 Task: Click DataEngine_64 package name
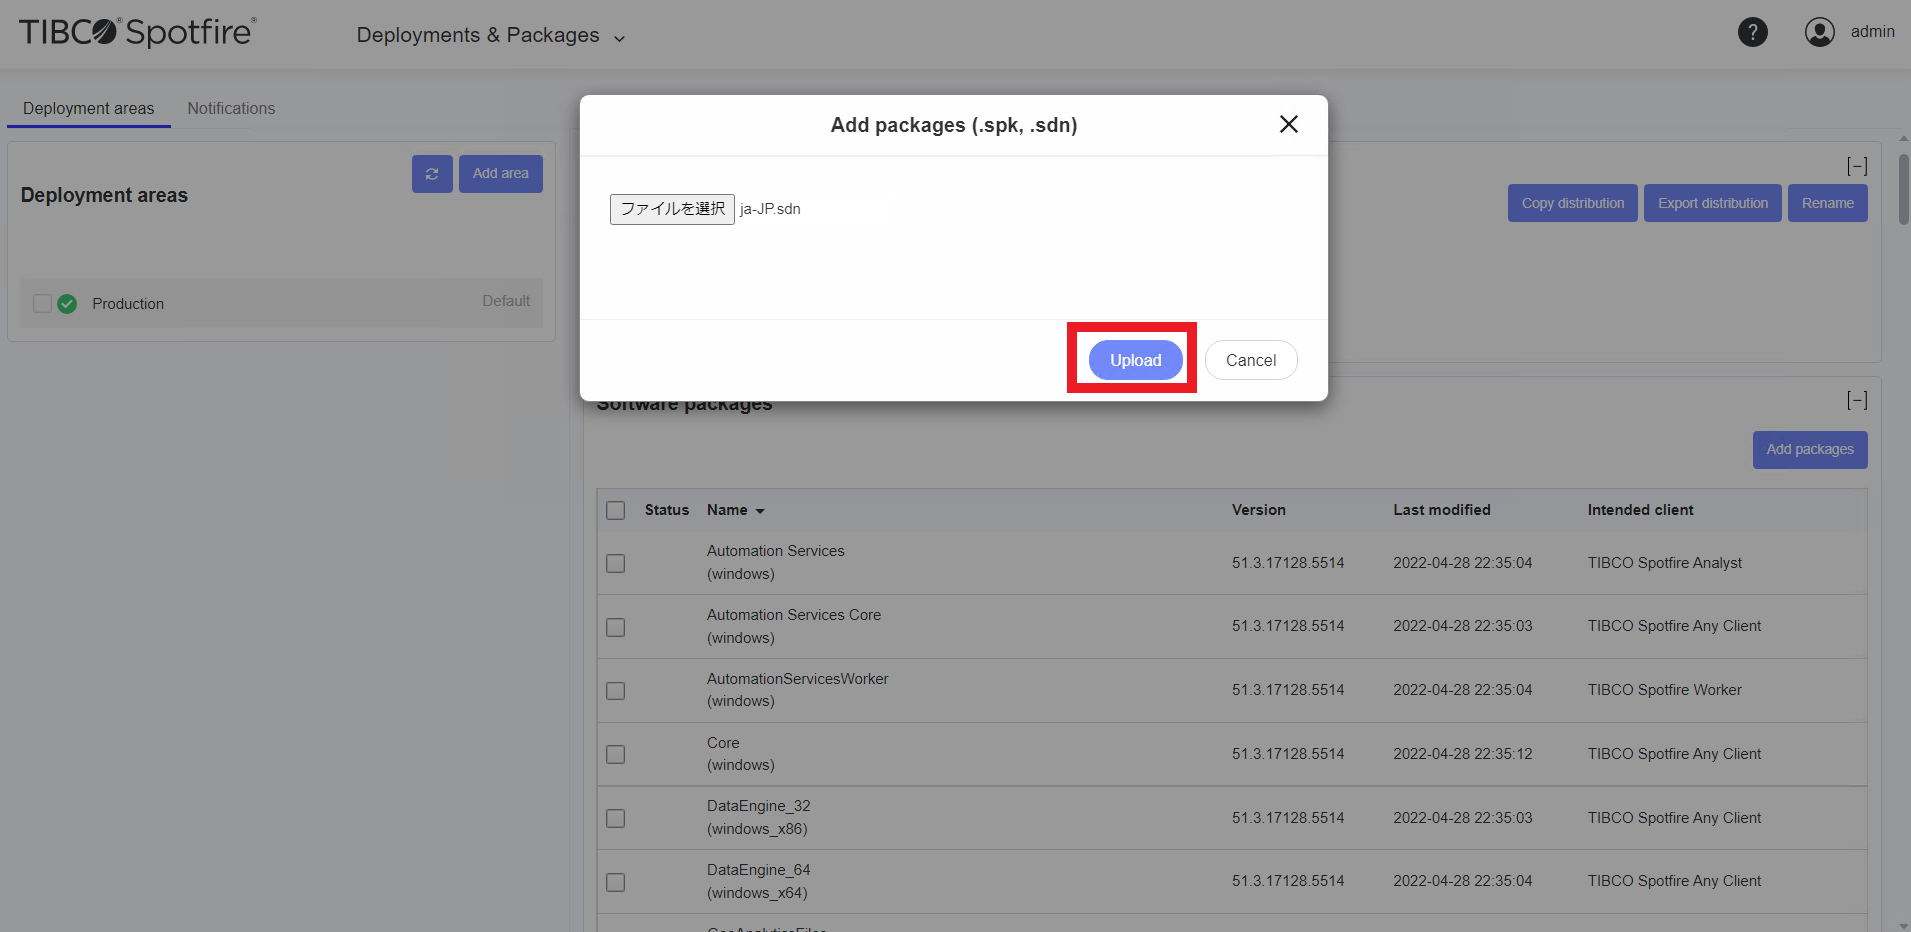coord(758,870)
